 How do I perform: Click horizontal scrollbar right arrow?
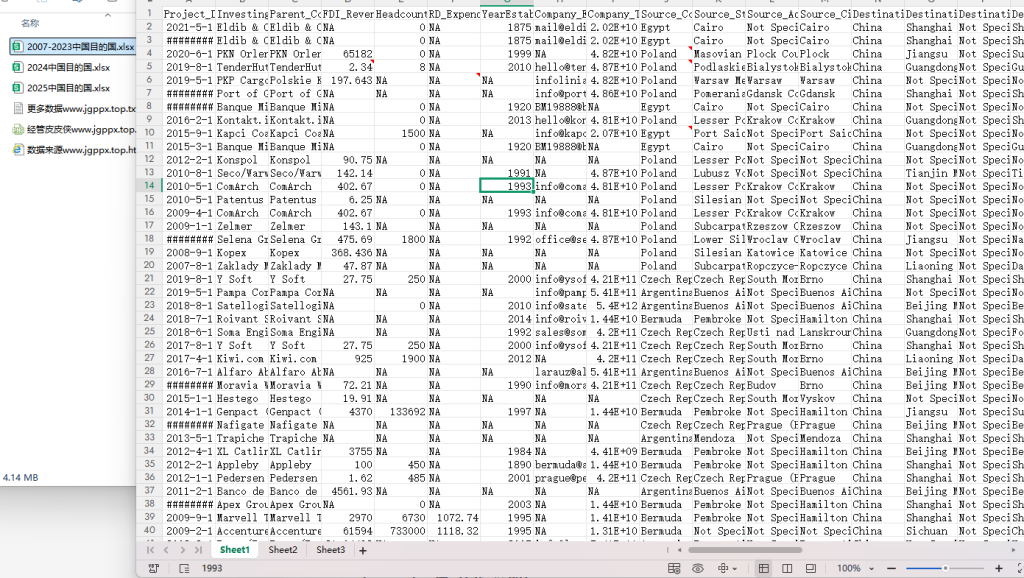pyautogui.click(x=1016, y=550)
